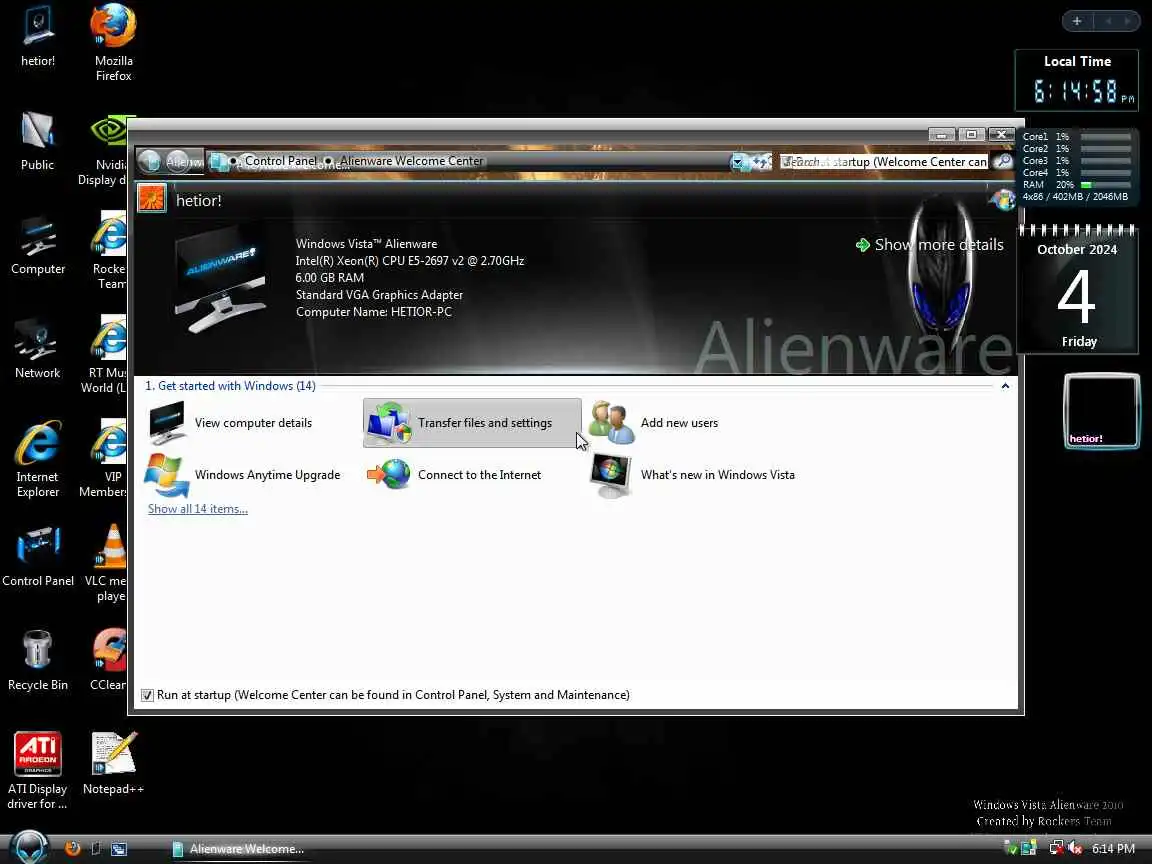1152x864 pixels.
Task: Select Transfer files and settings
Action: (x=472, y=423)
